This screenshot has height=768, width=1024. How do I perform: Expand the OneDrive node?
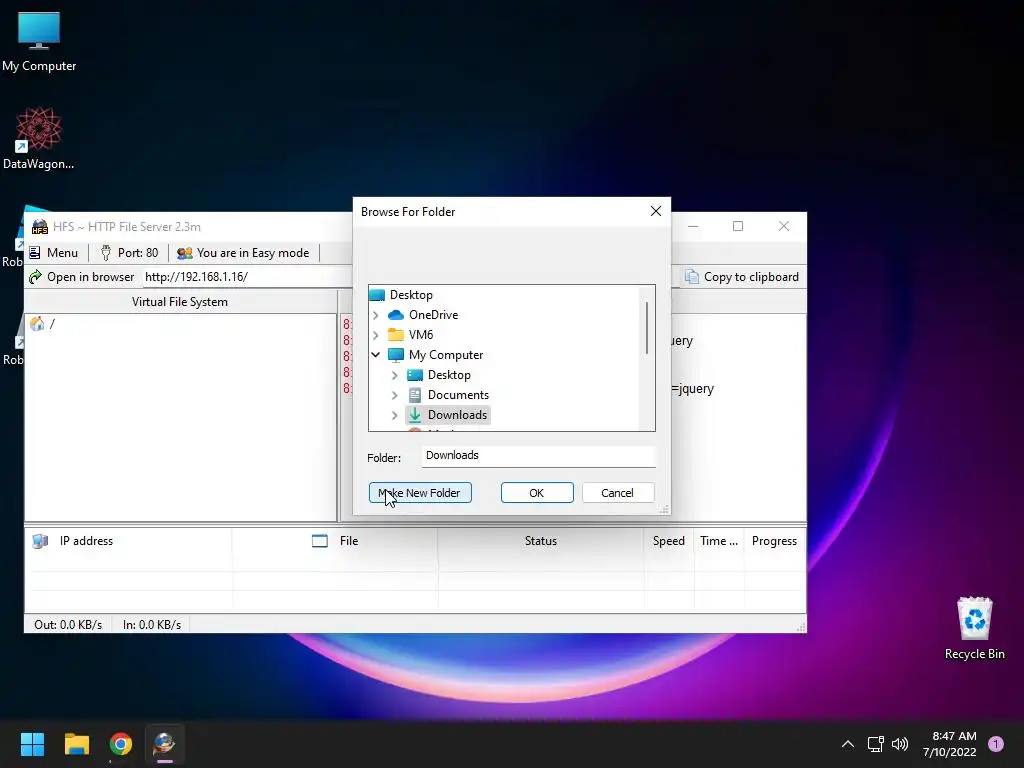pos(376,315)
